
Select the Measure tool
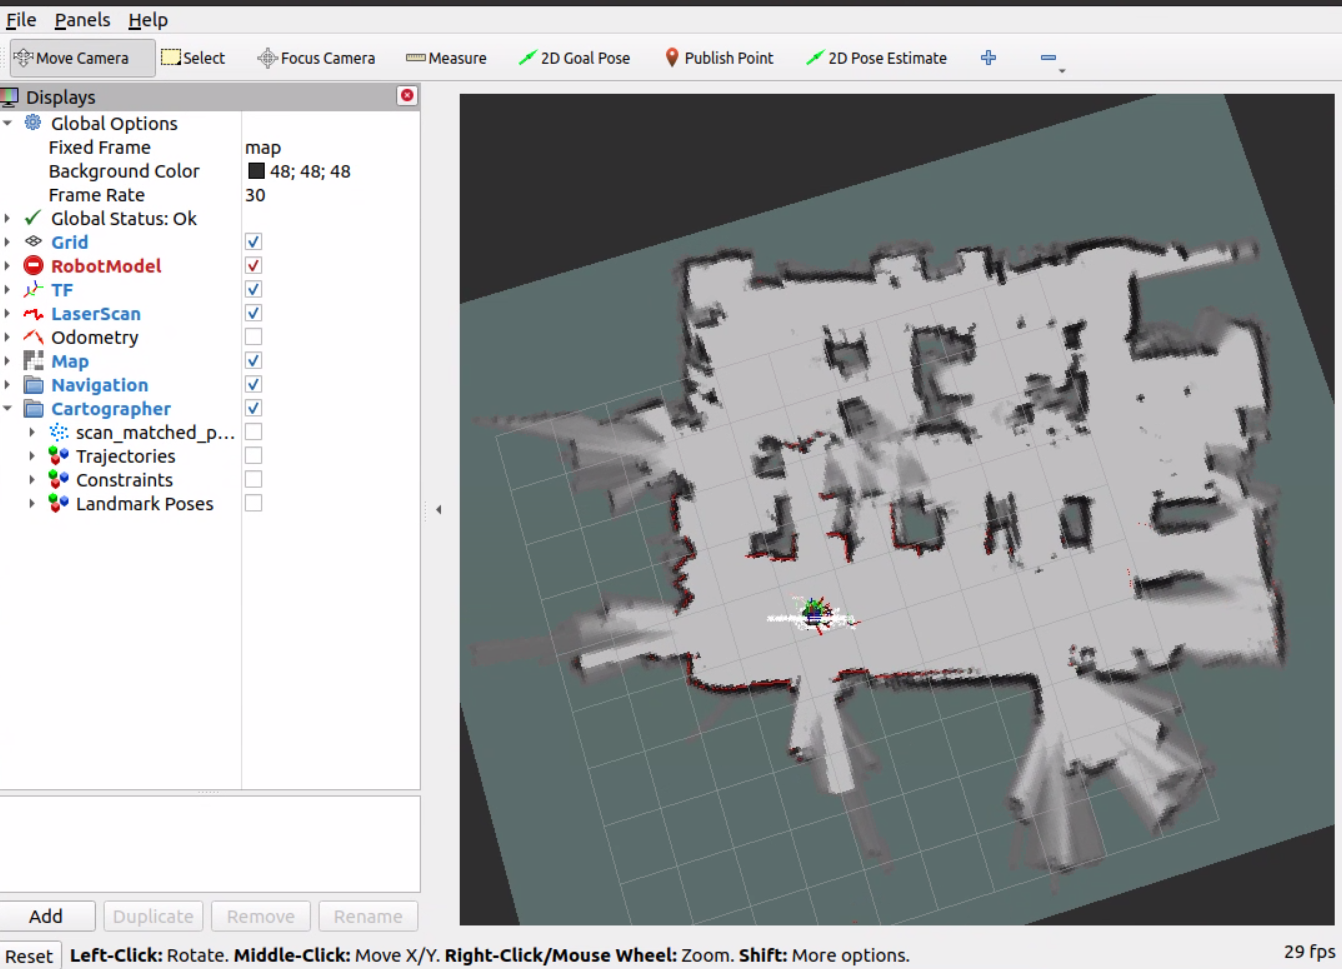pyautogui.click(x=446, y=57)
